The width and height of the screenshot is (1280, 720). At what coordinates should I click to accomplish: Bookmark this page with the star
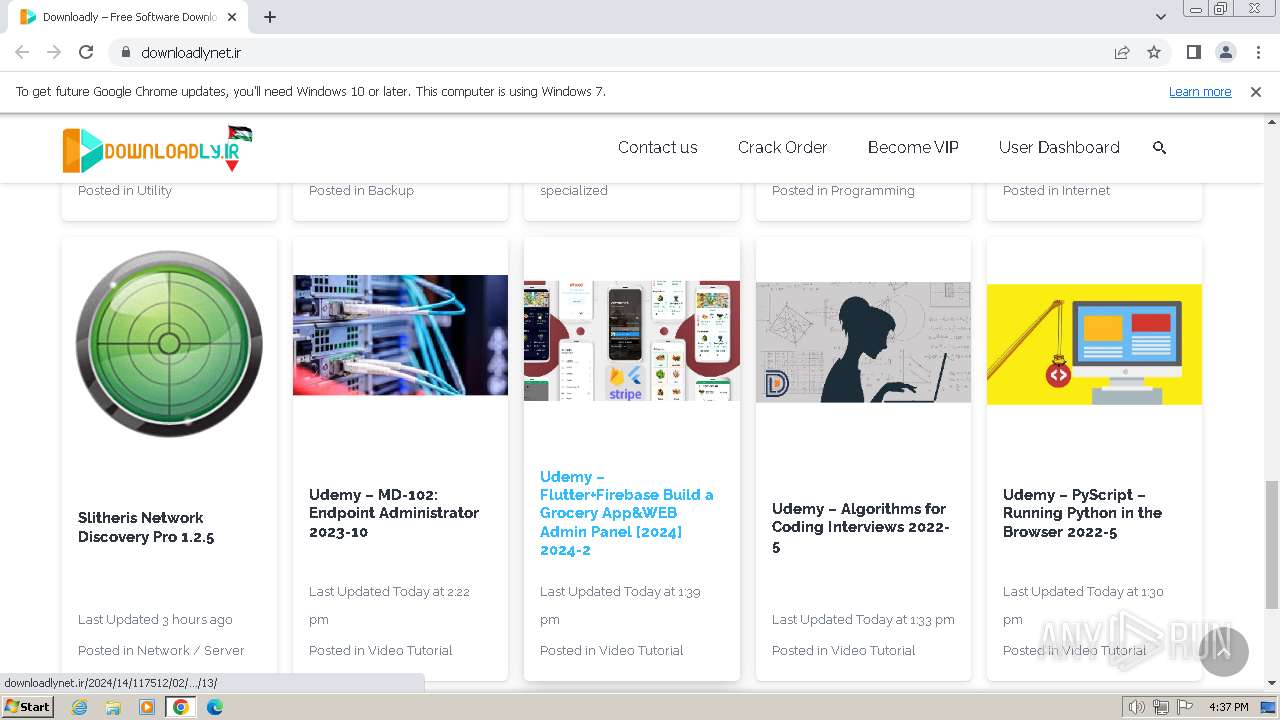coord(1154,52)
